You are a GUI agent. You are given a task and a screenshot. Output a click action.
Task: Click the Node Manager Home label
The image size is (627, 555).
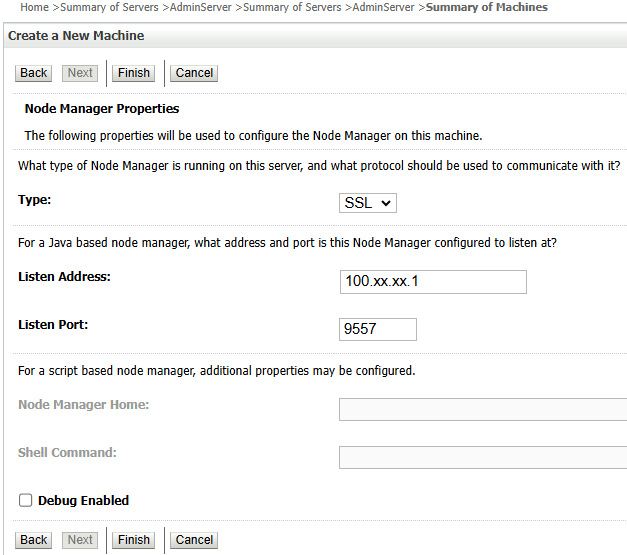[84, 405]
